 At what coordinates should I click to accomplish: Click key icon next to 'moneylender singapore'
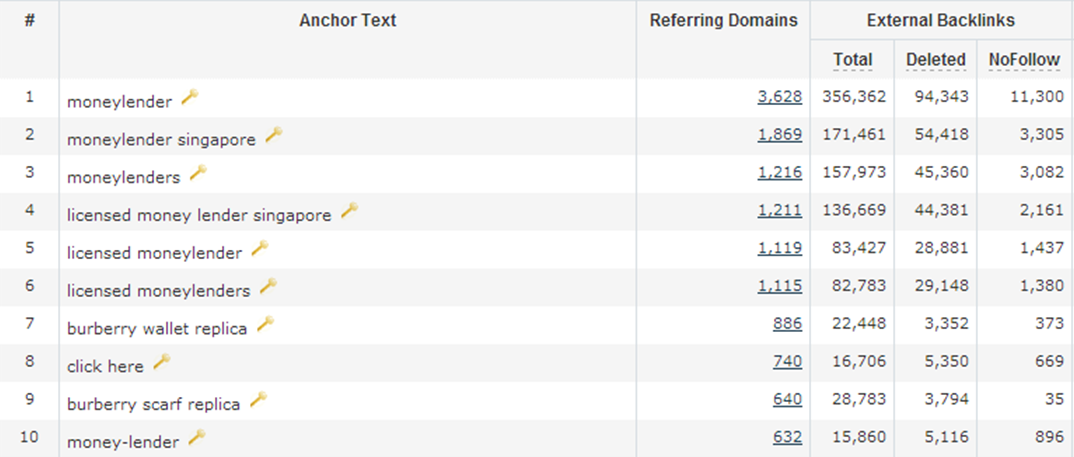coord(273,135)
